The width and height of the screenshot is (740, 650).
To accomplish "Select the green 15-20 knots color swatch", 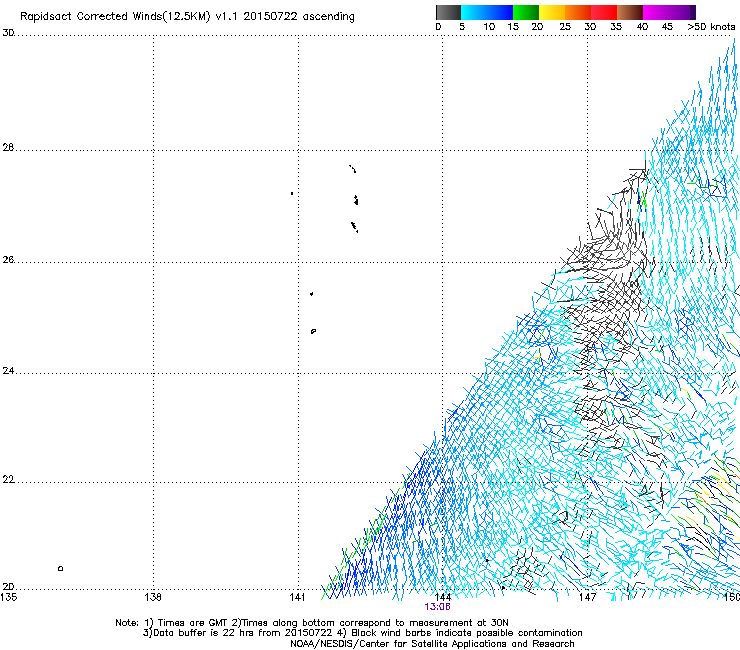I will click(x=526, y=12).
